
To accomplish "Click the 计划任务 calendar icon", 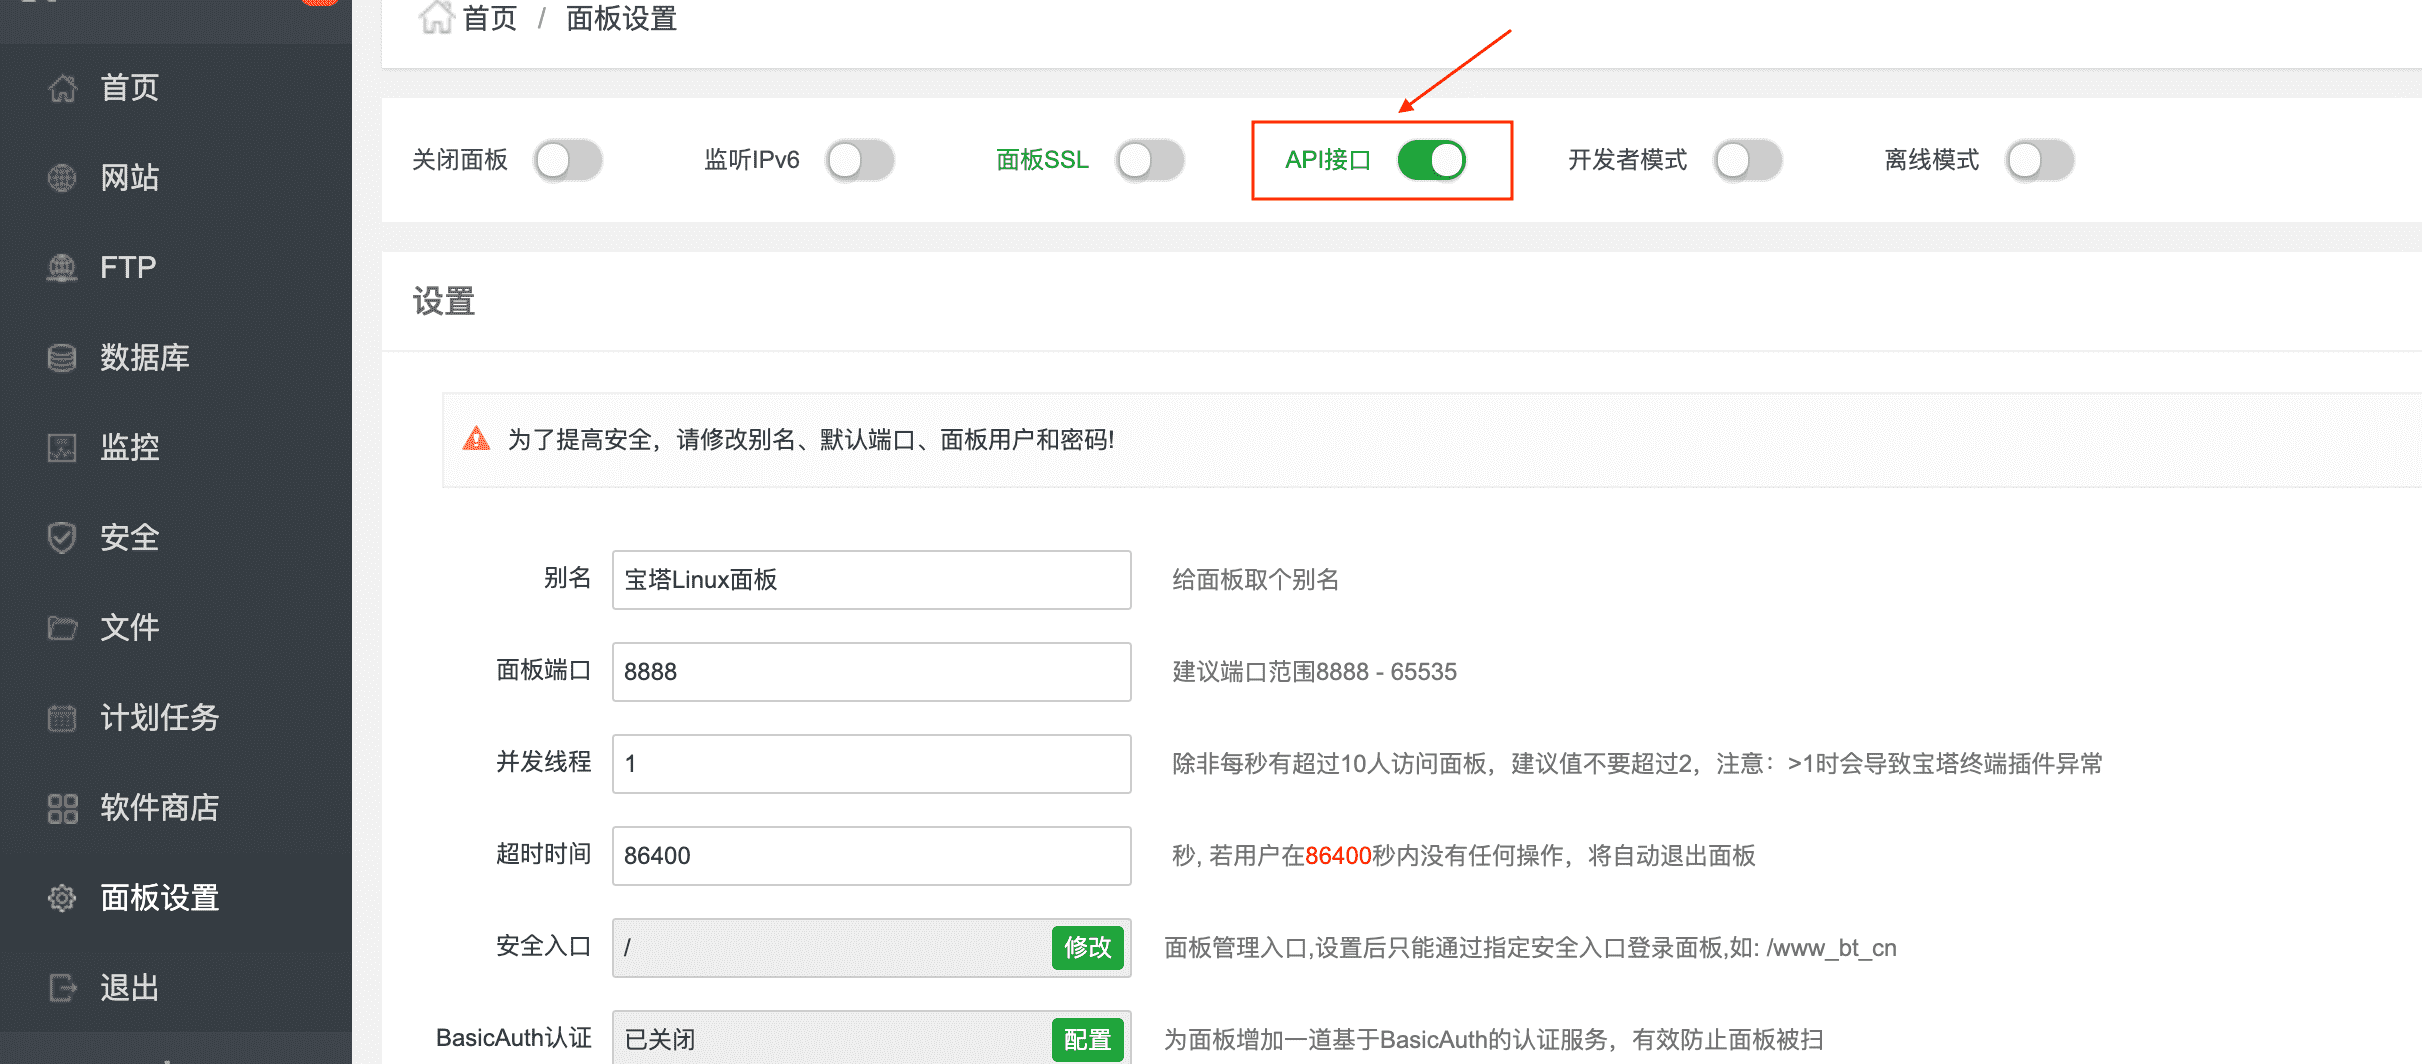I will click(x=62, y=718).
